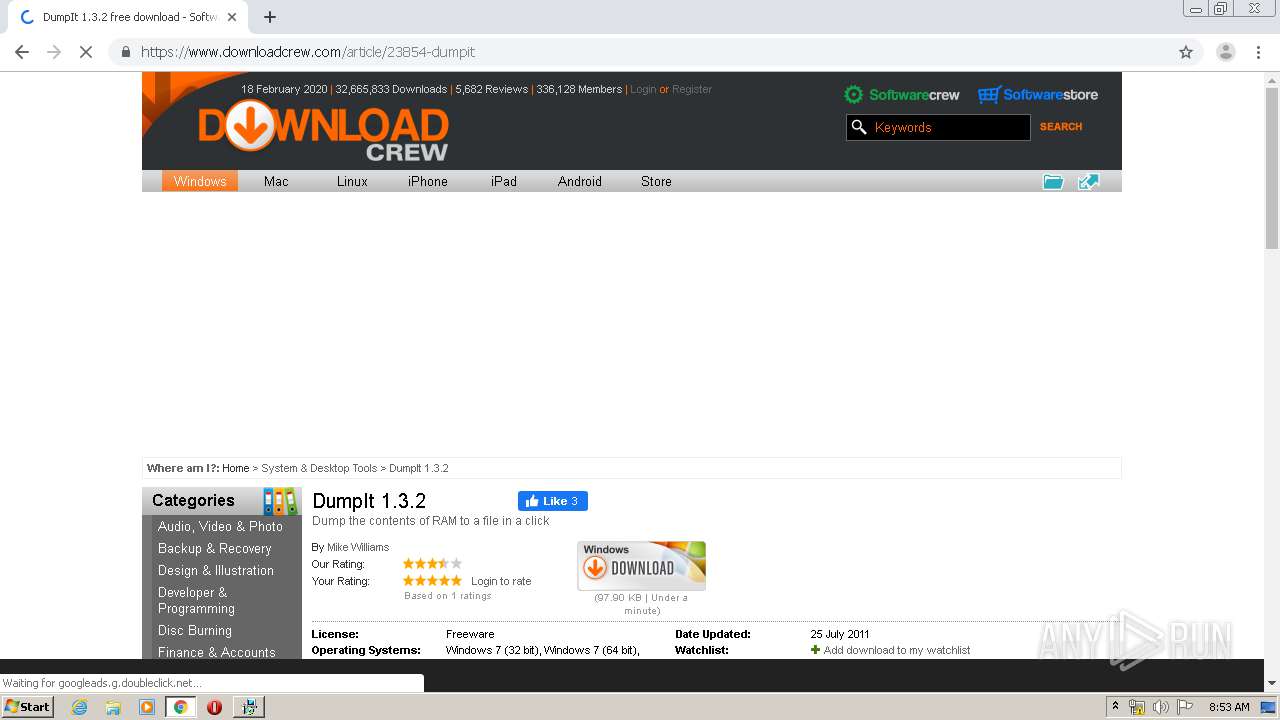
Task: Open File Explorer folder in taskbar
Action: click(113, 707)
